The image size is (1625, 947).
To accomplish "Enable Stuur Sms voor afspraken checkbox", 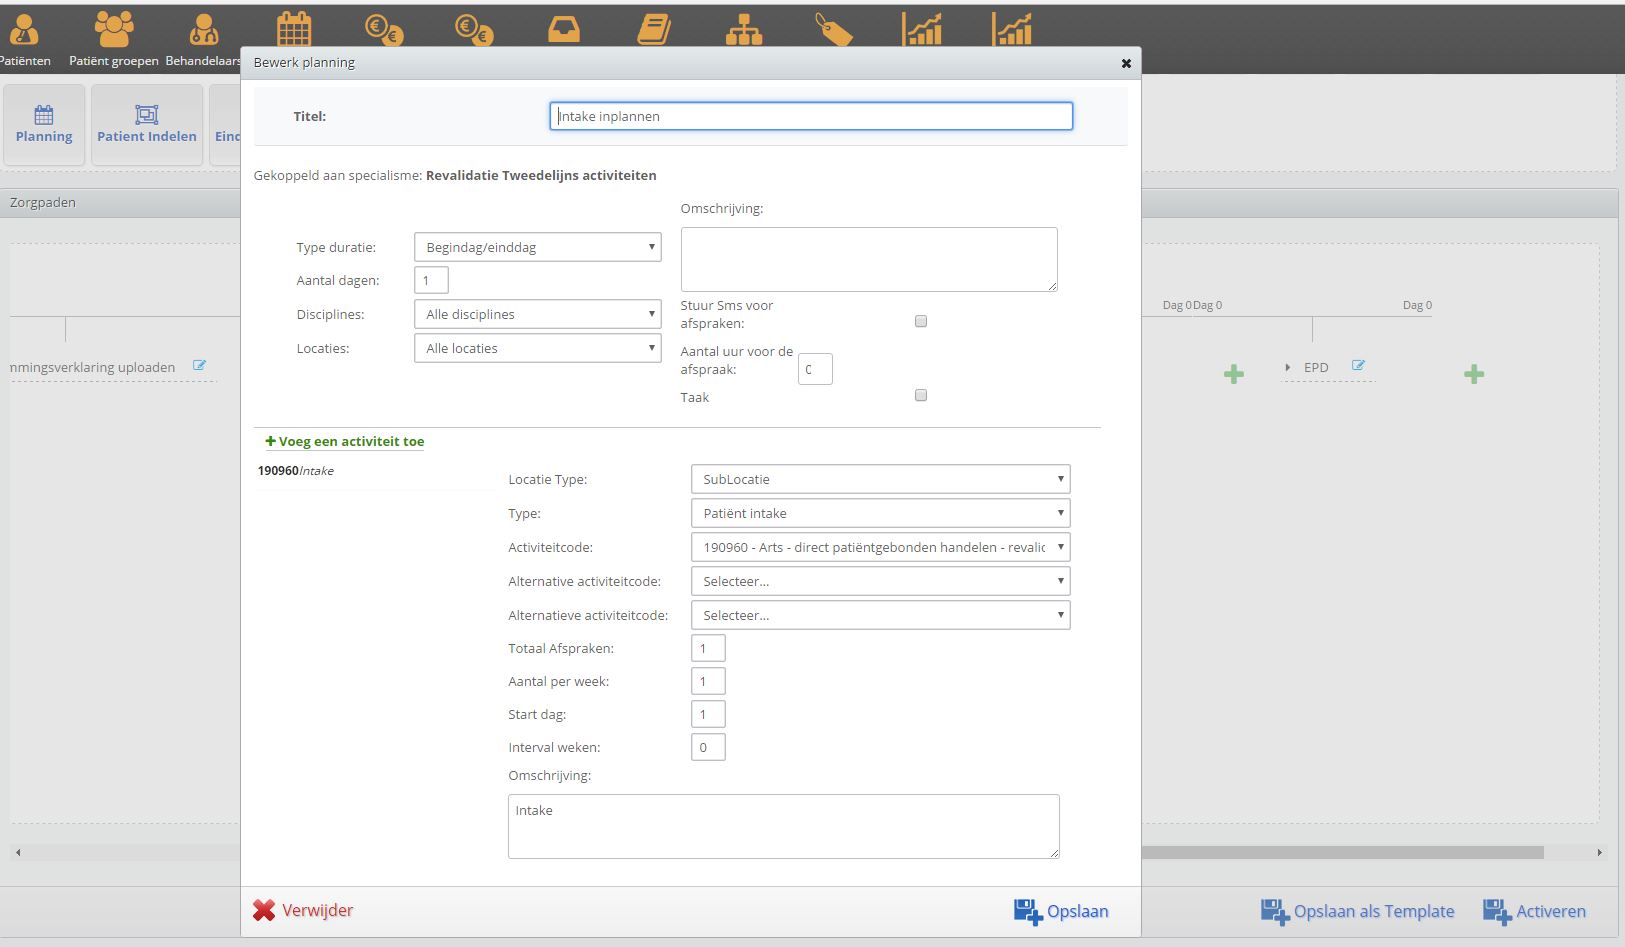I will (x=921, y=321).
